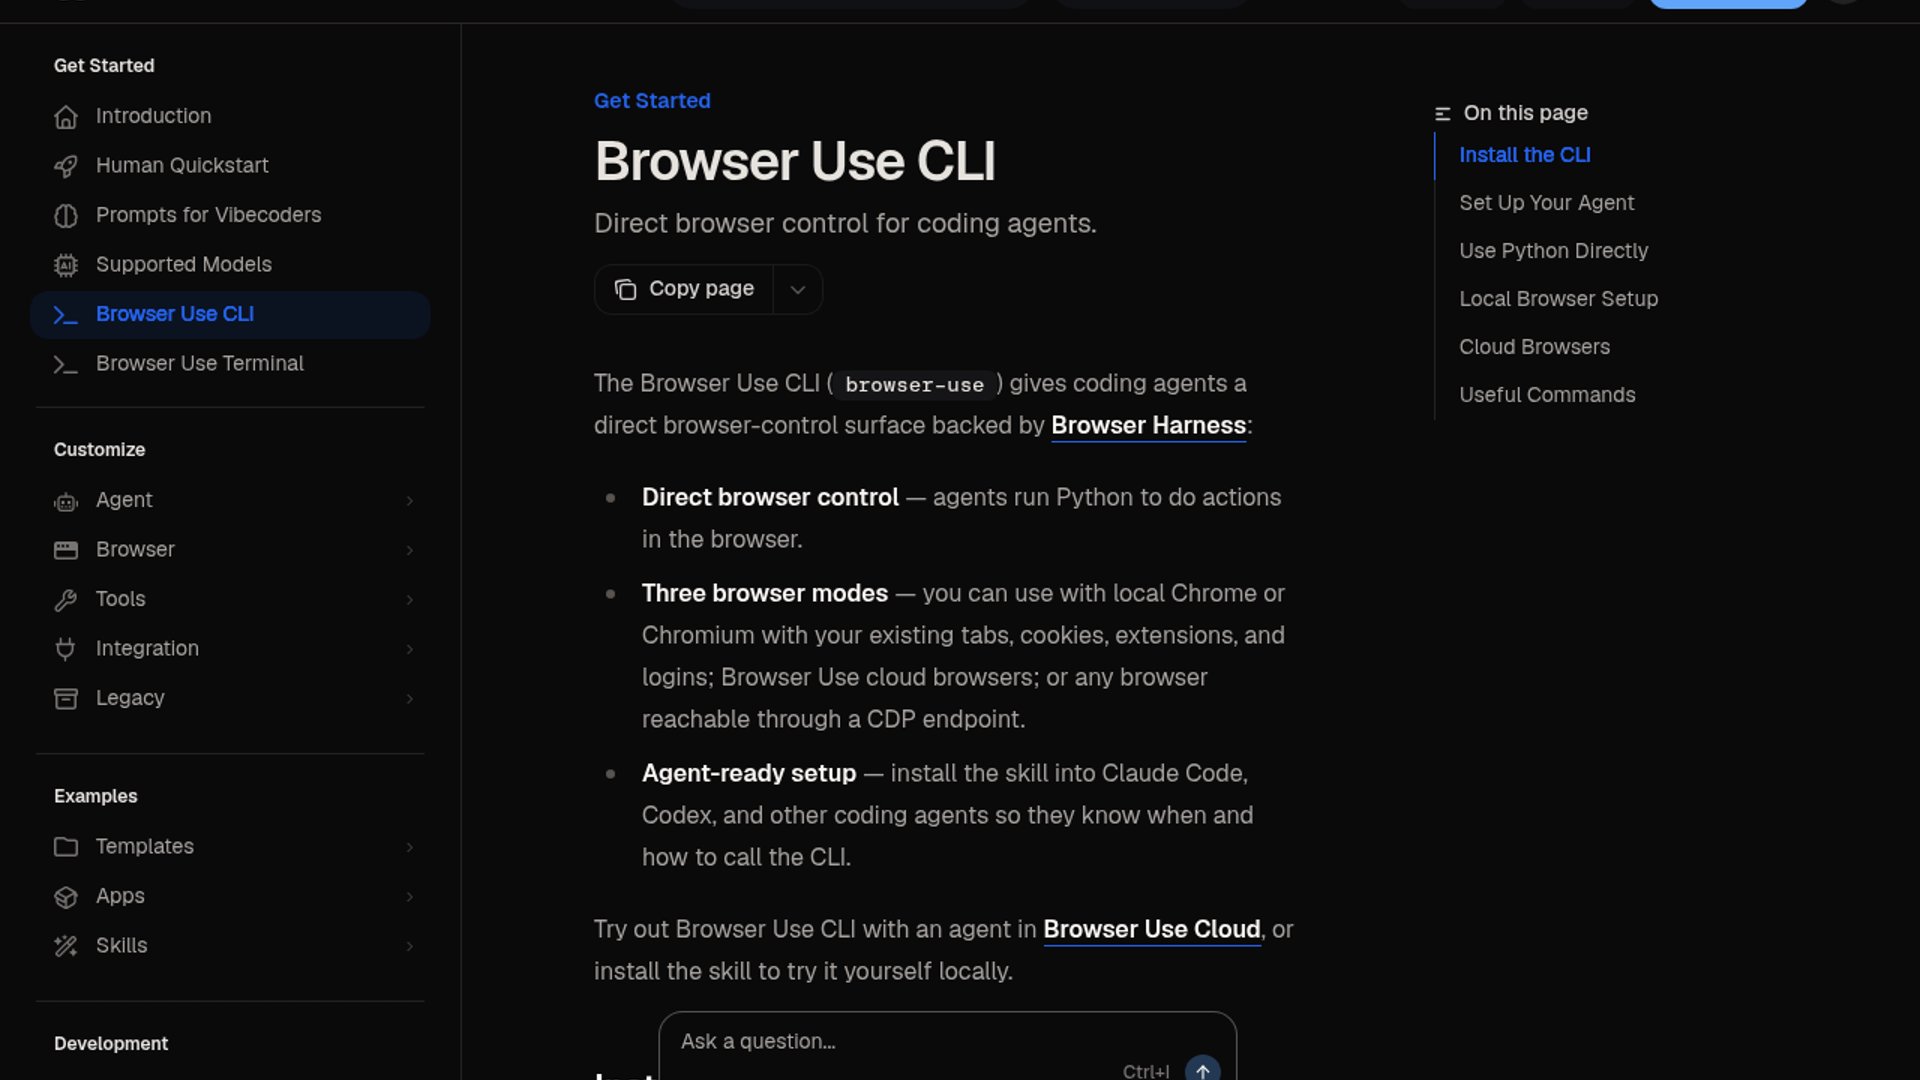1920x1080 pixels.
Task: Click the Templates item in Examples
Action: pyautogui.click(x=230, y=847)
